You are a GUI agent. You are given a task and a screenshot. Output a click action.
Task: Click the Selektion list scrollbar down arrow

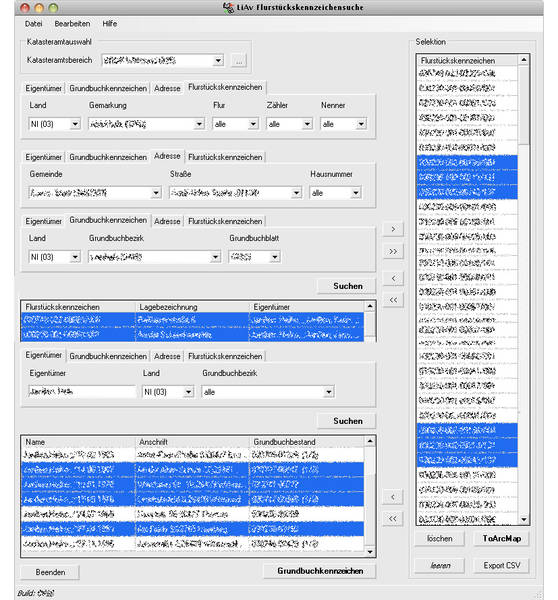point(524,519)
